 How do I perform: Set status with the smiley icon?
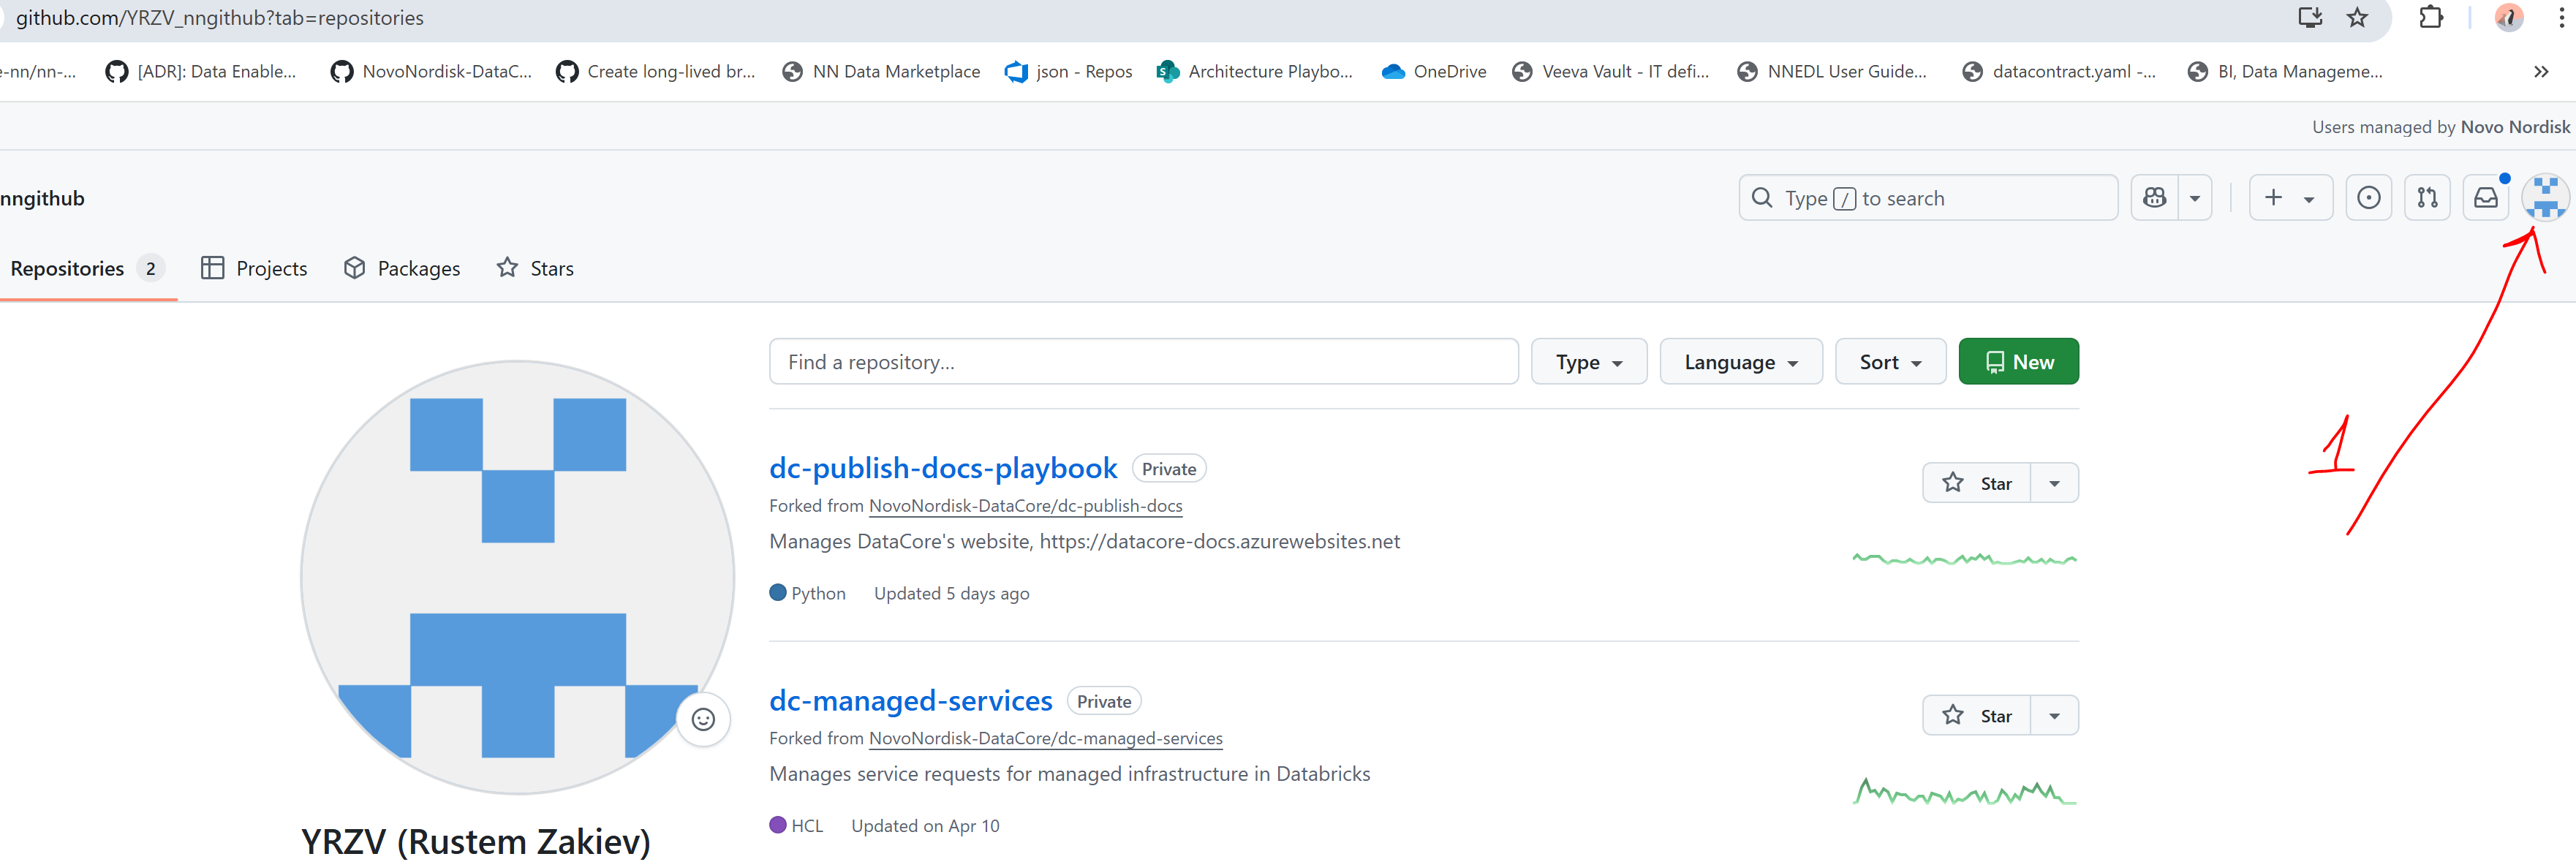tap(703, 720)
